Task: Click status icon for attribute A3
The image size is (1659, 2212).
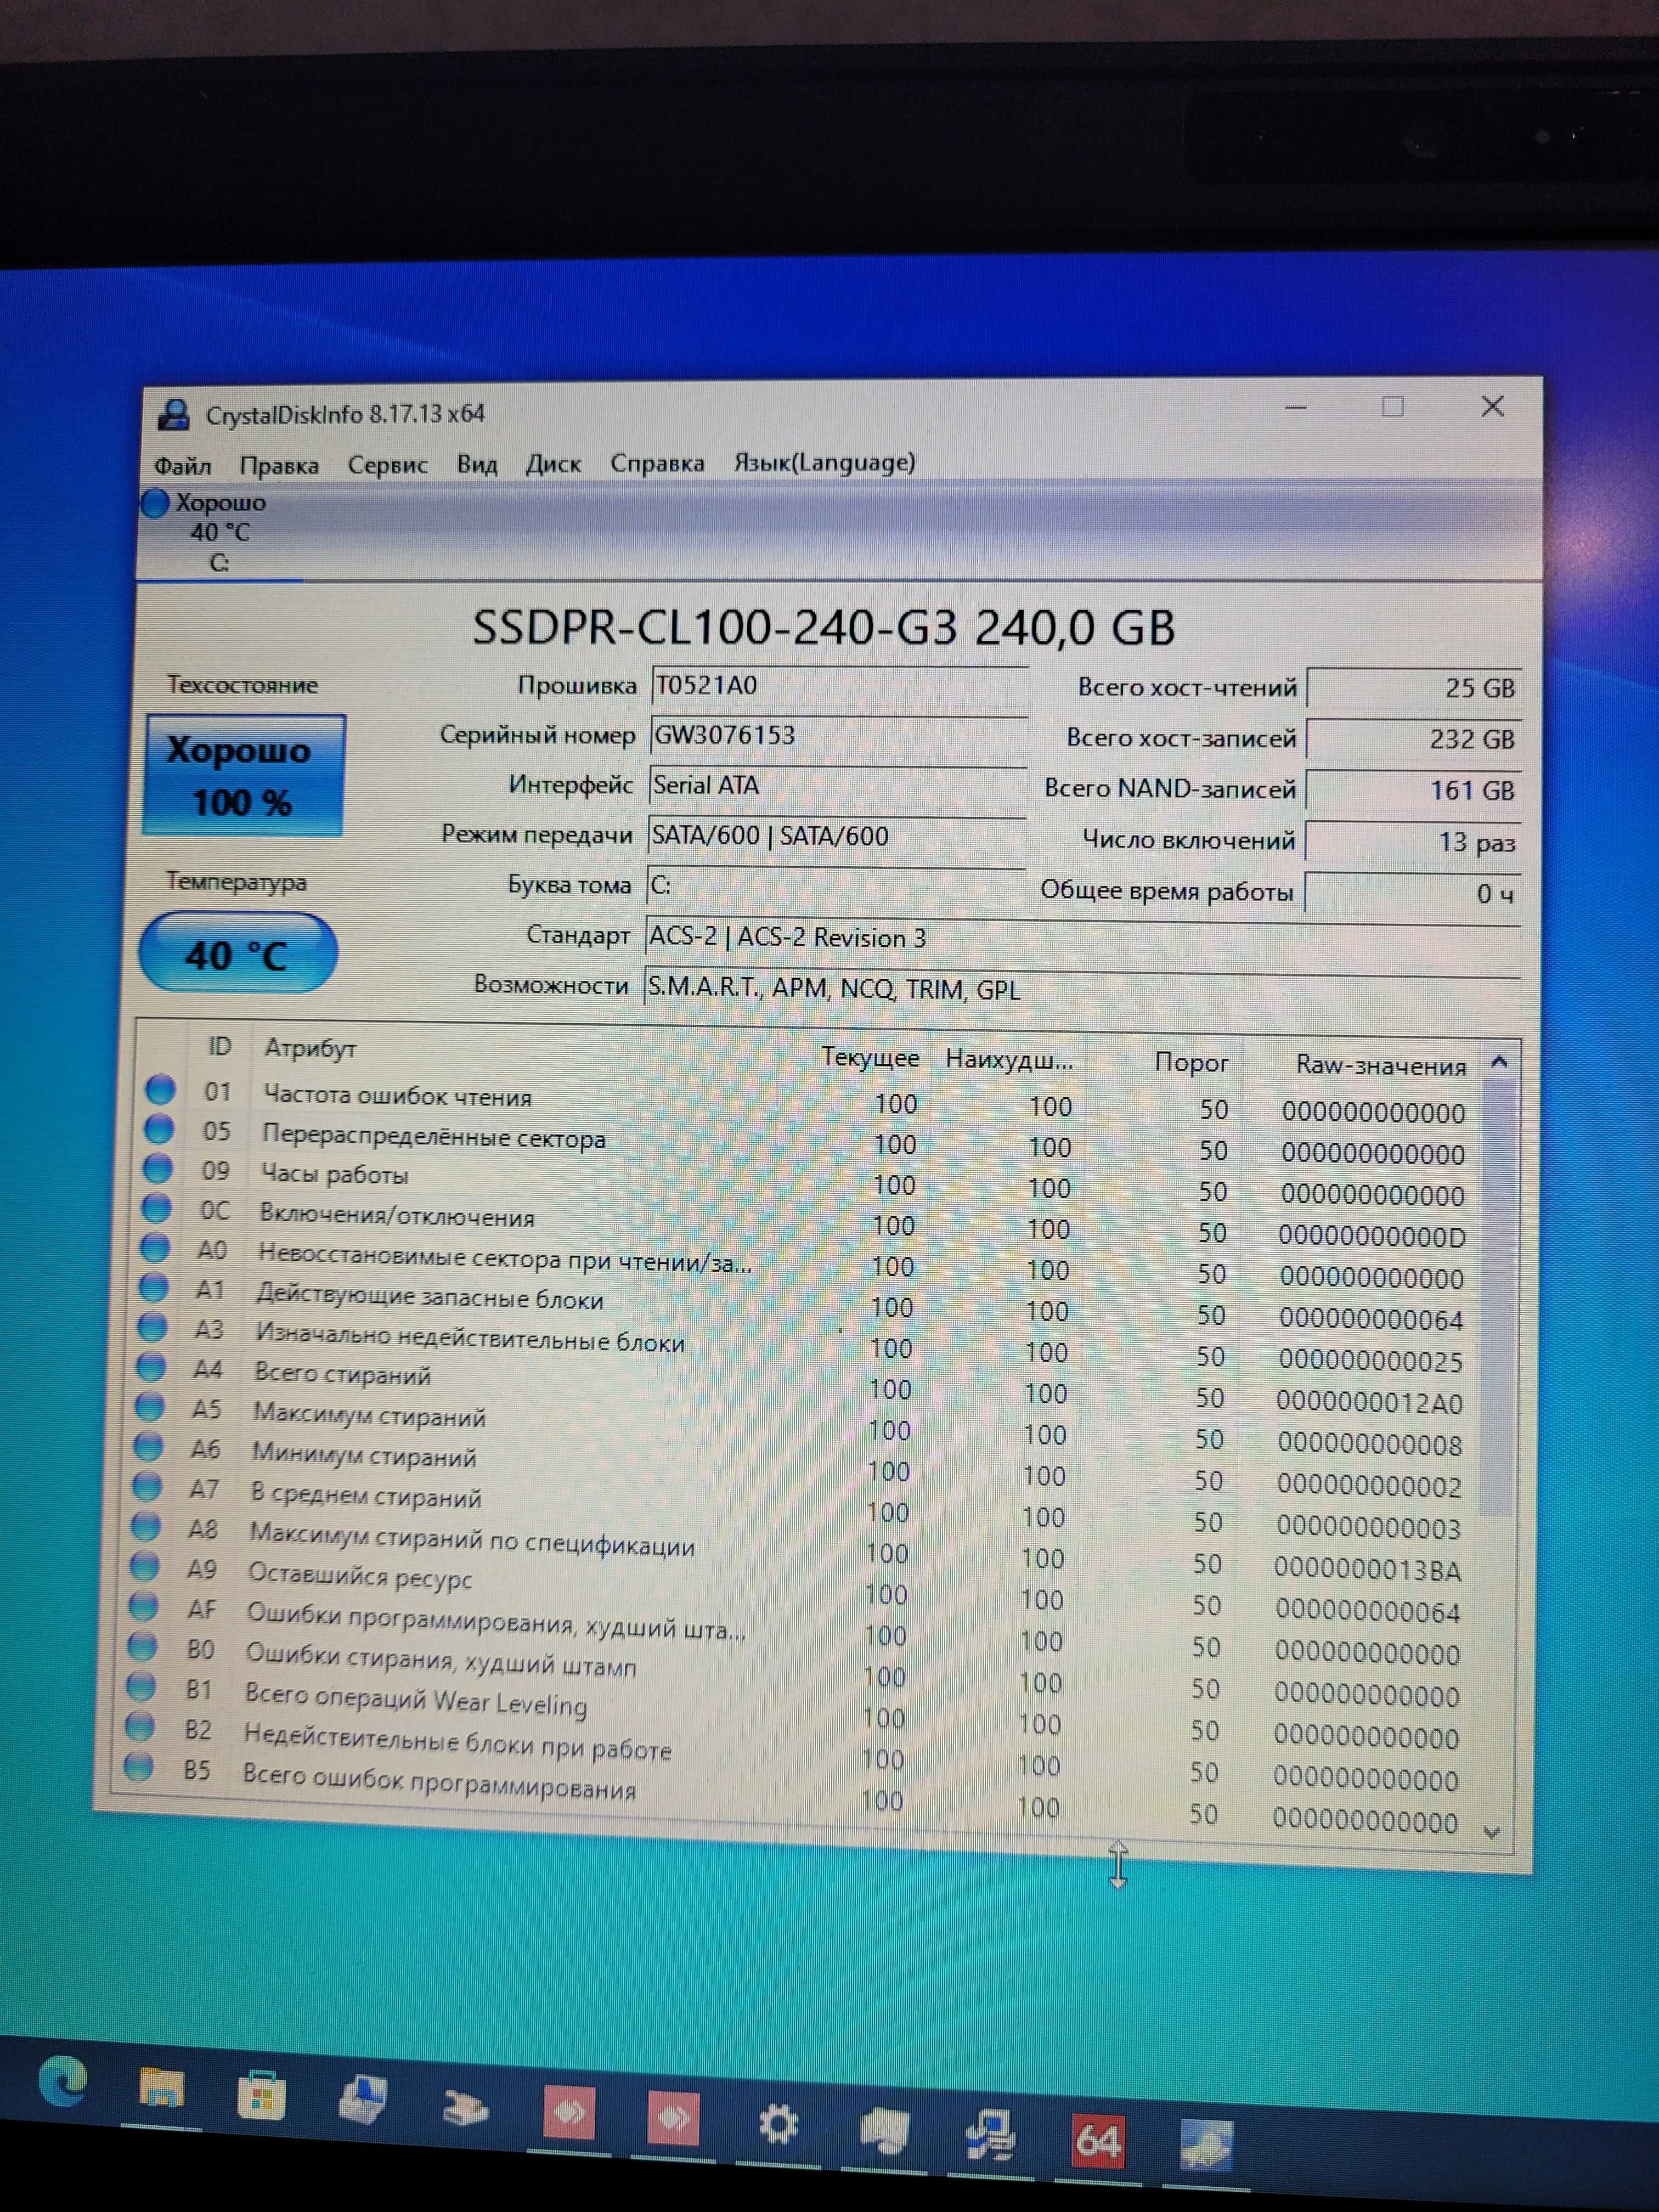Action: pos(152,1327)
